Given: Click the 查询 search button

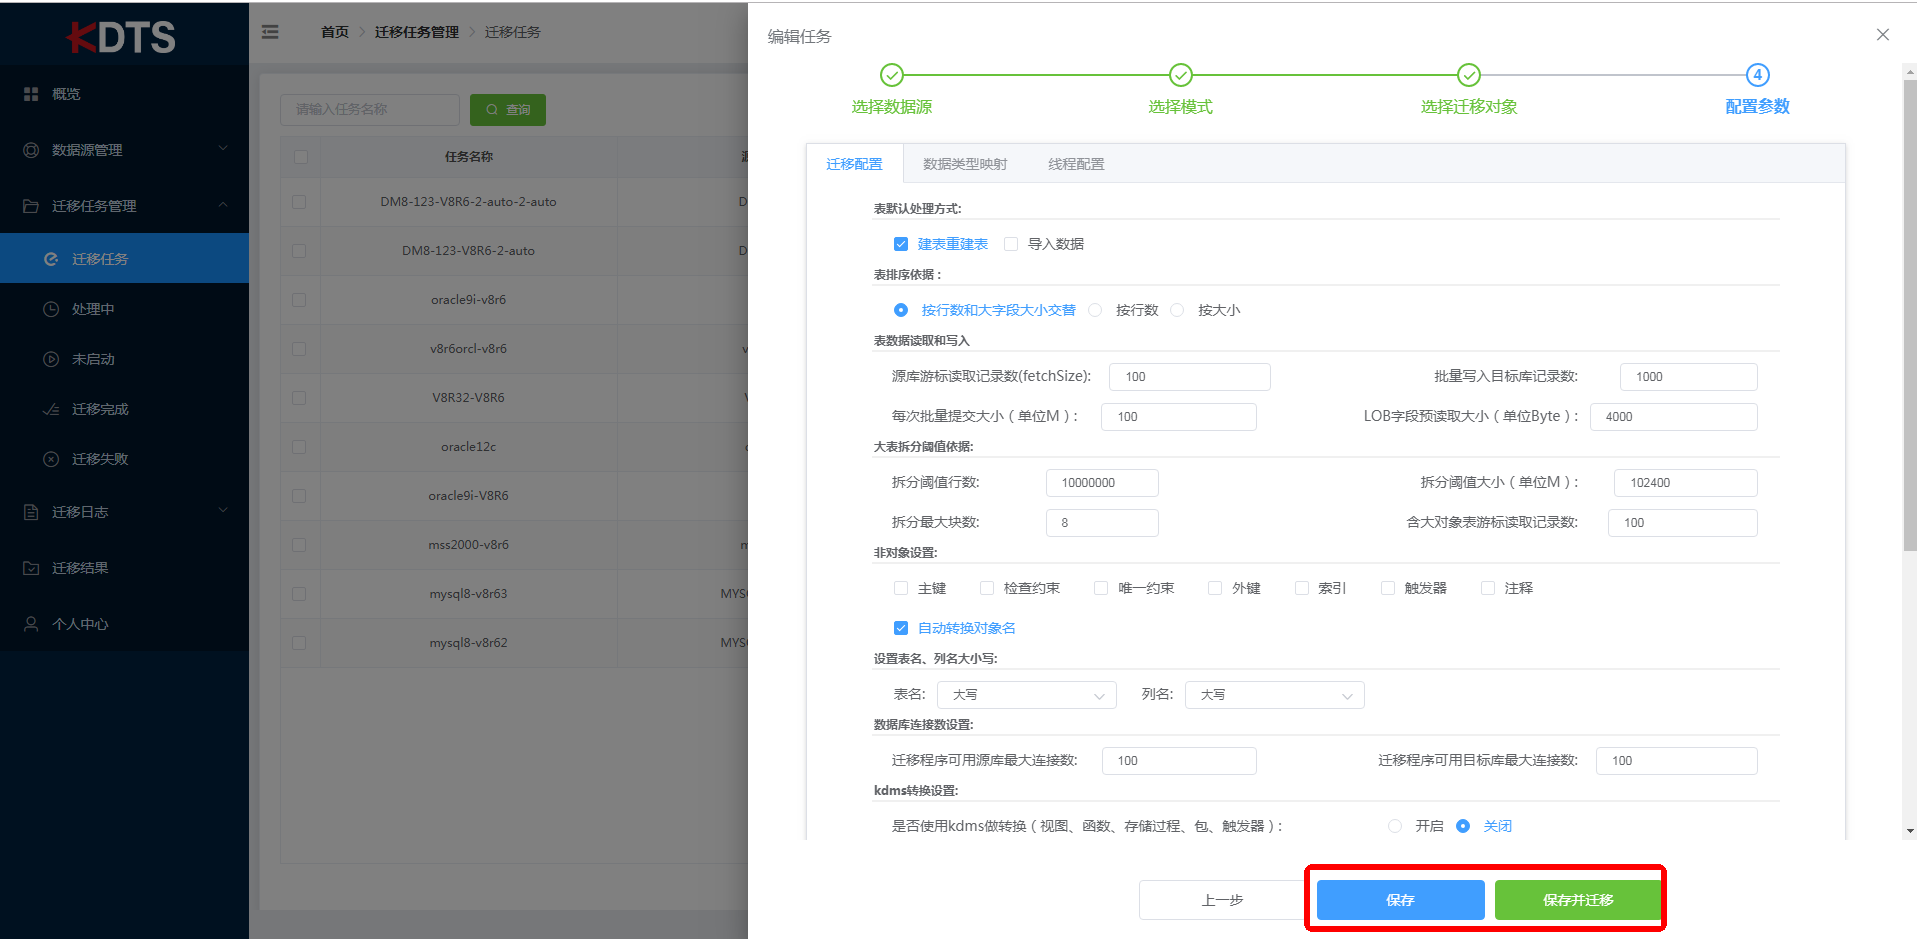Looking at the screenshot, I should (508, 110).
